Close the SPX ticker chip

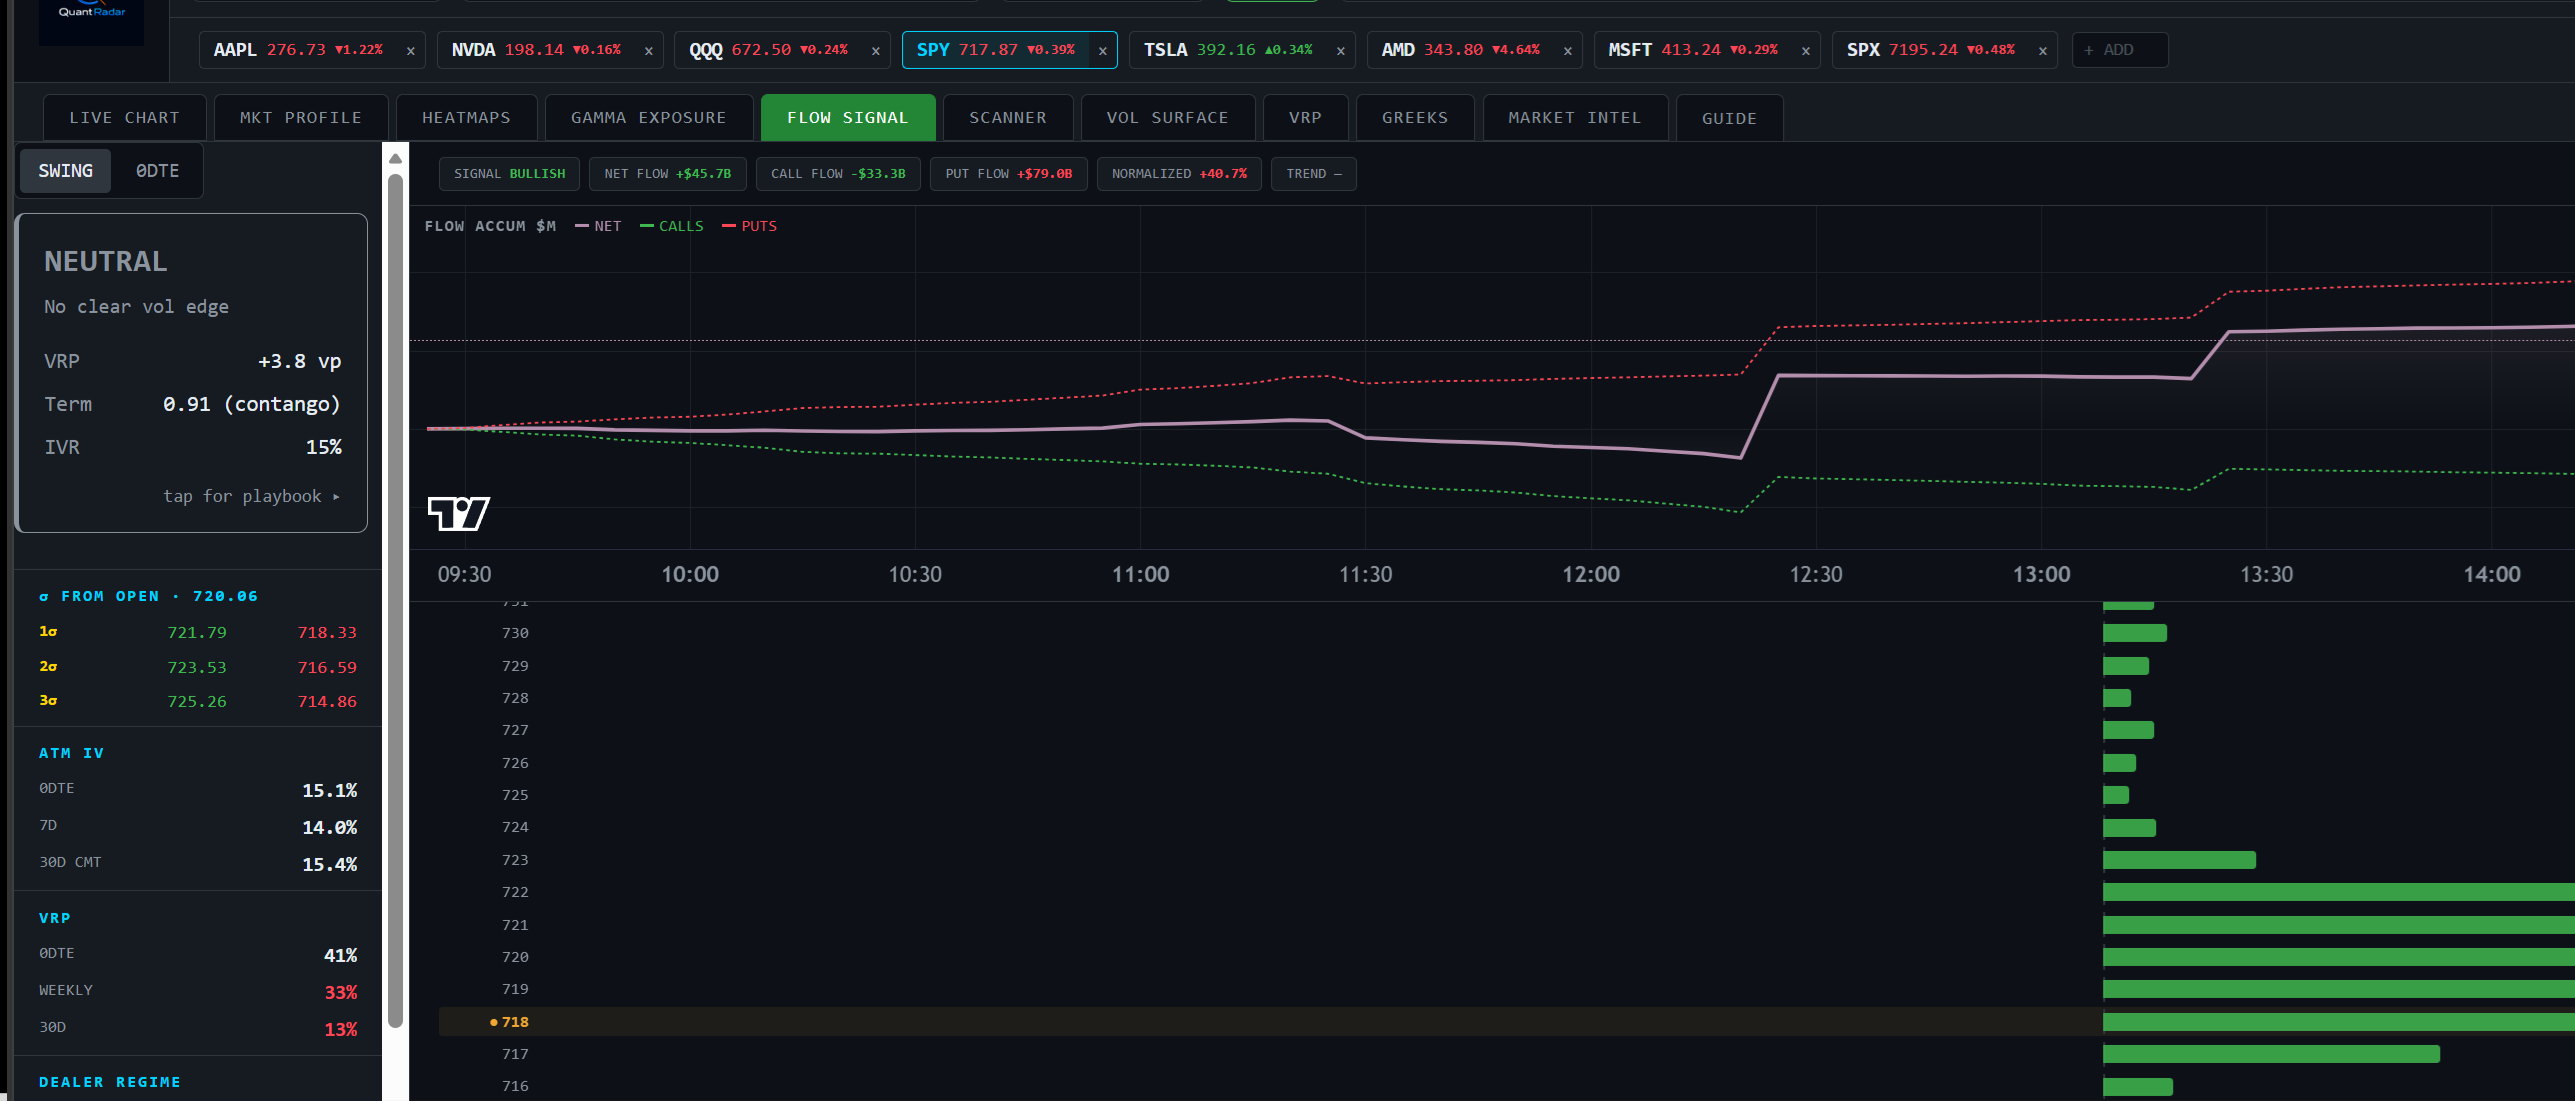[2042, 51]
